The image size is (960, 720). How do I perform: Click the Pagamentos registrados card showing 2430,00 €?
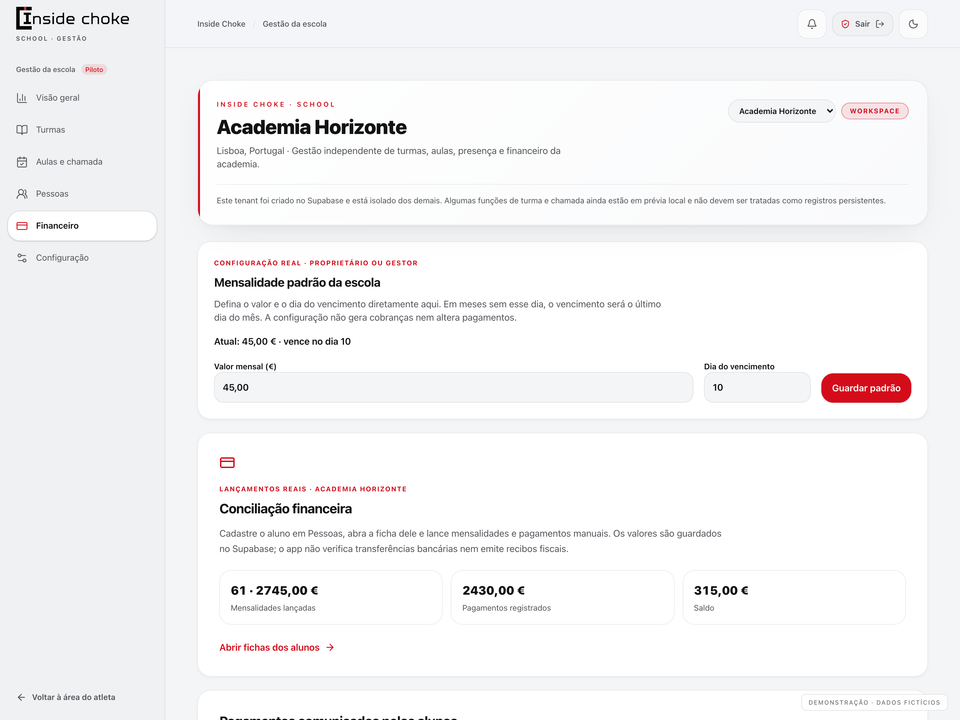(562, 598)
